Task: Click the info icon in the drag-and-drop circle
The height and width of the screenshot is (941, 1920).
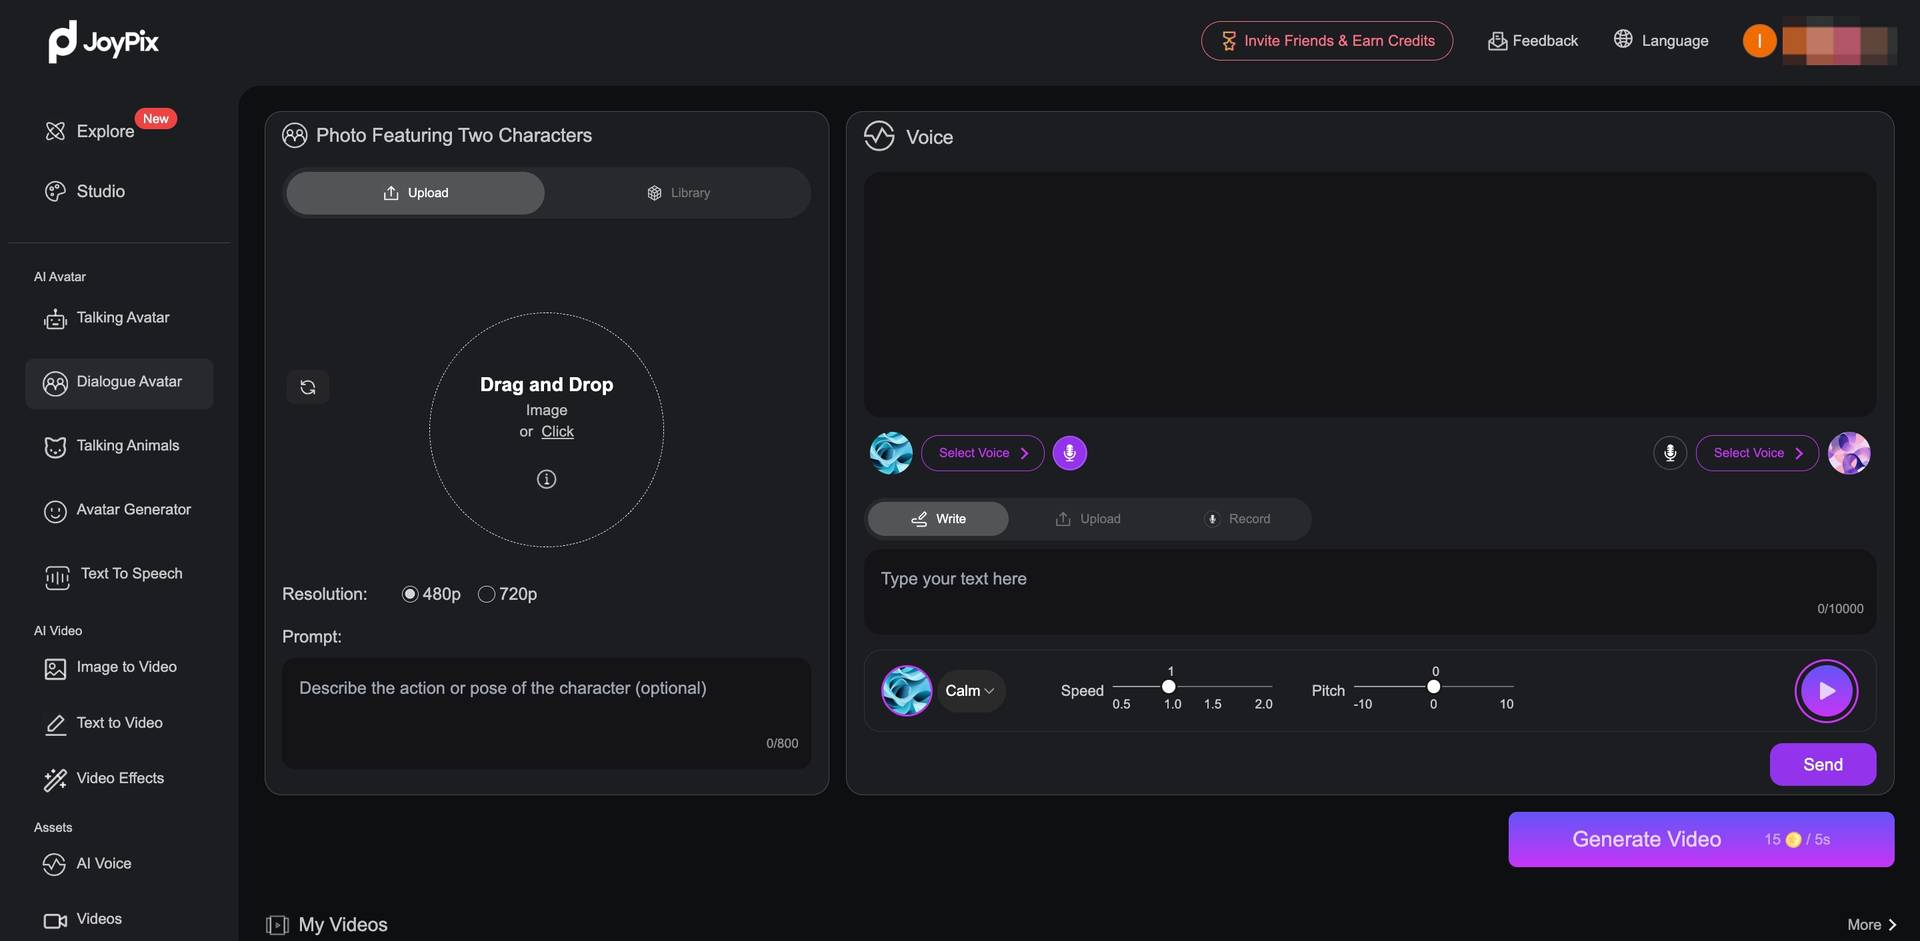Action: [x=546, y=479]
